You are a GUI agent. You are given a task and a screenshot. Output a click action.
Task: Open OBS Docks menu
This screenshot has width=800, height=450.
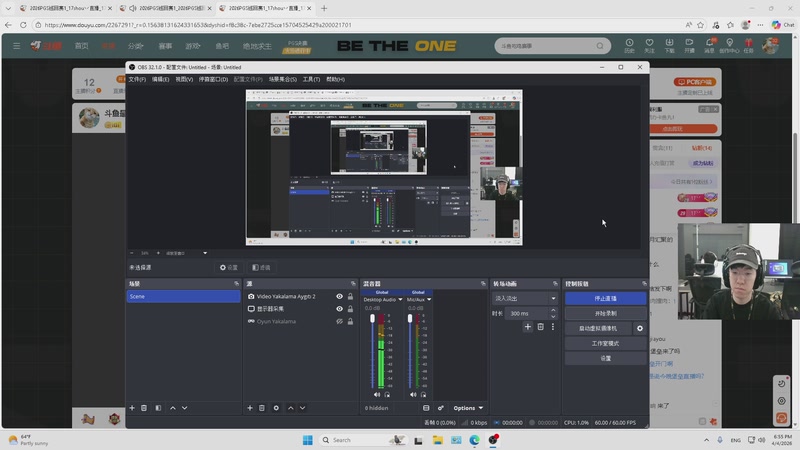pos(213,79)
